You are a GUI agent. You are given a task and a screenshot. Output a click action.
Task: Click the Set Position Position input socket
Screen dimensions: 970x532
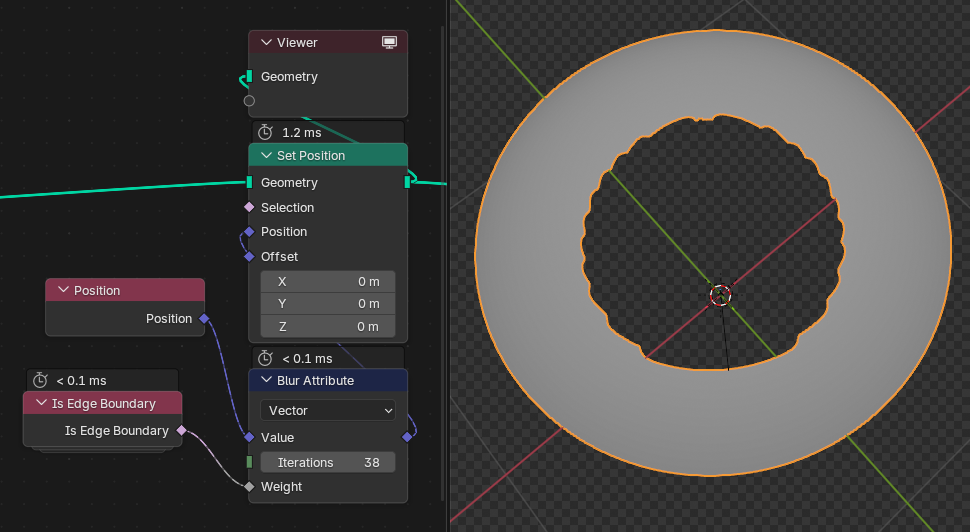pyautogui.click(x=249, y=231)
